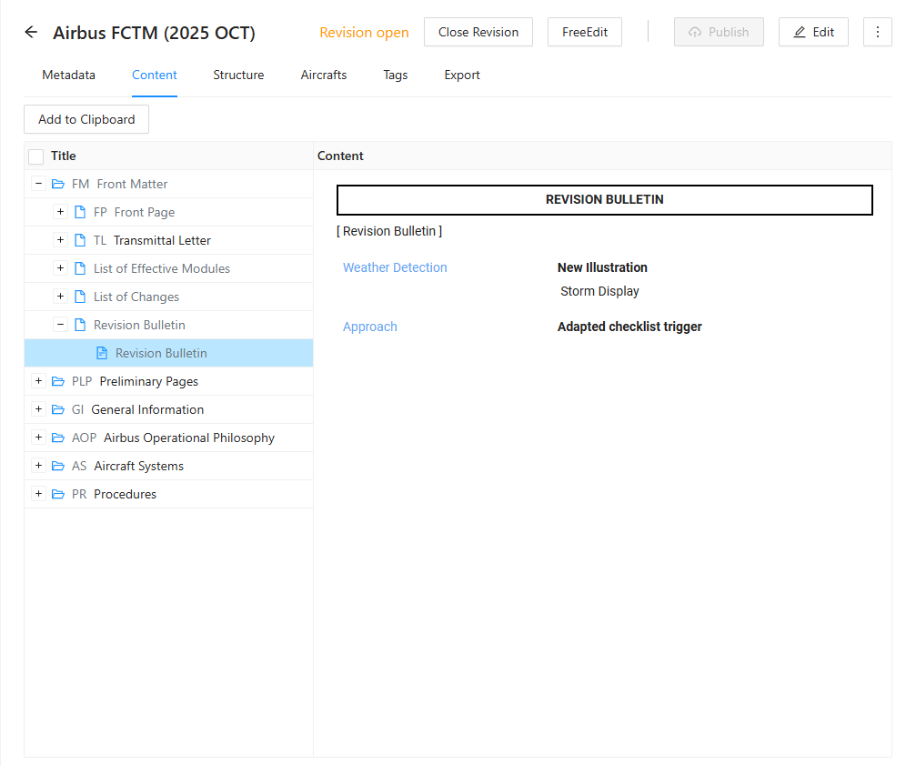This screenshot has width=906, height=768.
Task: Click the General Information folder icon
Action: click(58, 410)
